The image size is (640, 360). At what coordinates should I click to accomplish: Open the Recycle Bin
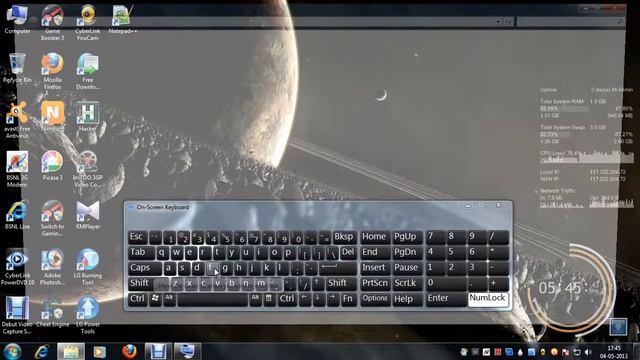coord(17,68)
